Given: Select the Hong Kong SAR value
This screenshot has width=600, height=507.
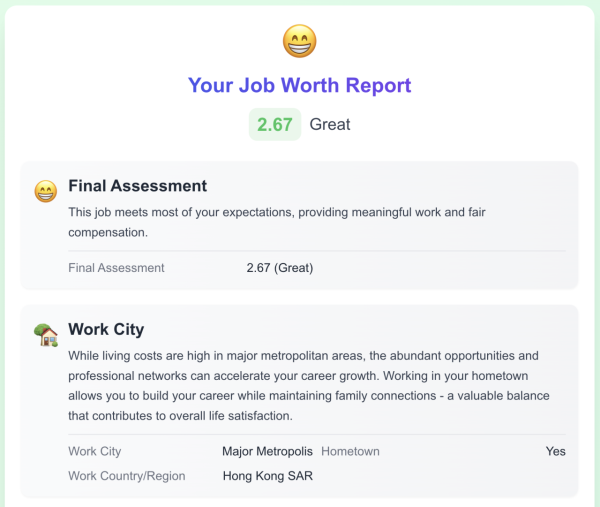Looking at the screenshot, I should pos(267,476).
